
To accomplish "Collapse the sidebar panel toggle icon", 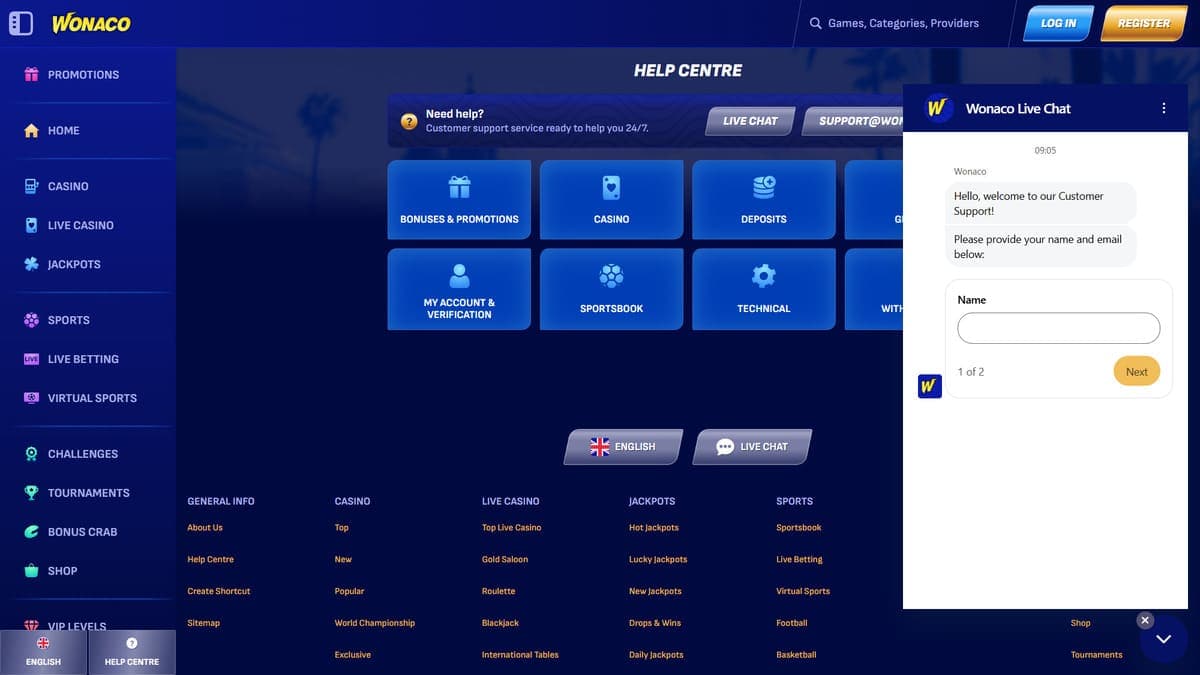I will pos(20,23).
